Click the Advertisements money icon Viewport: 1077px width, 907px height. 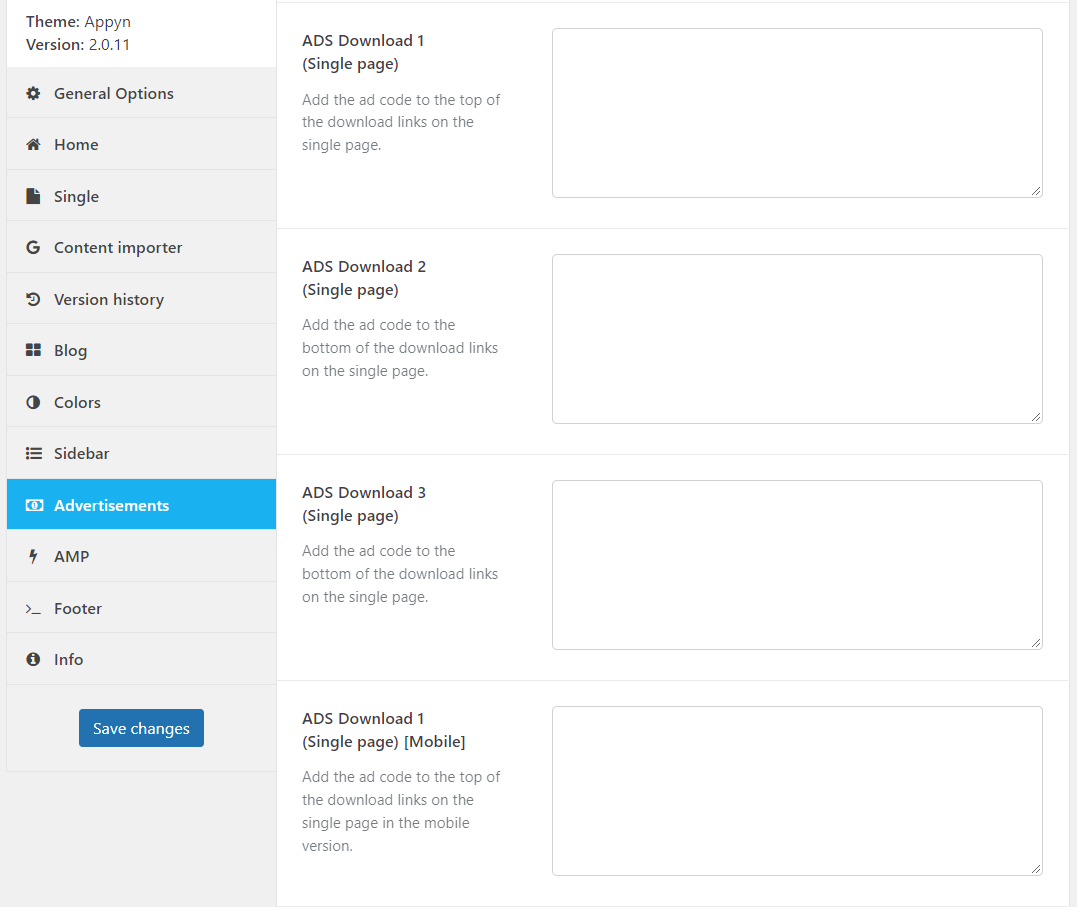(x=34, y=505)
